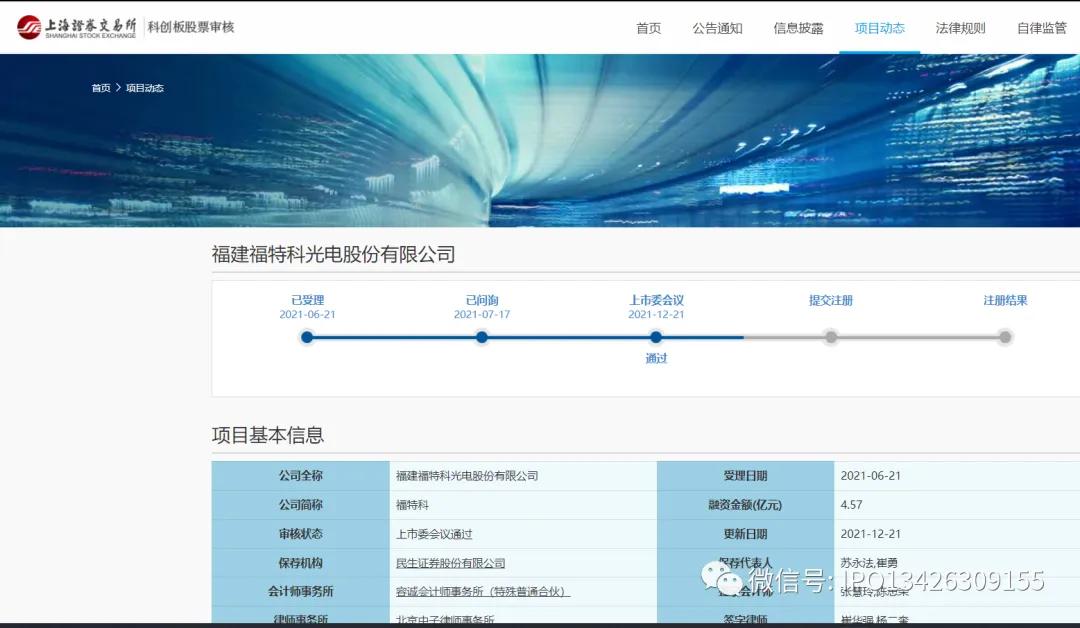Open 首页 in top navigation

648,28
